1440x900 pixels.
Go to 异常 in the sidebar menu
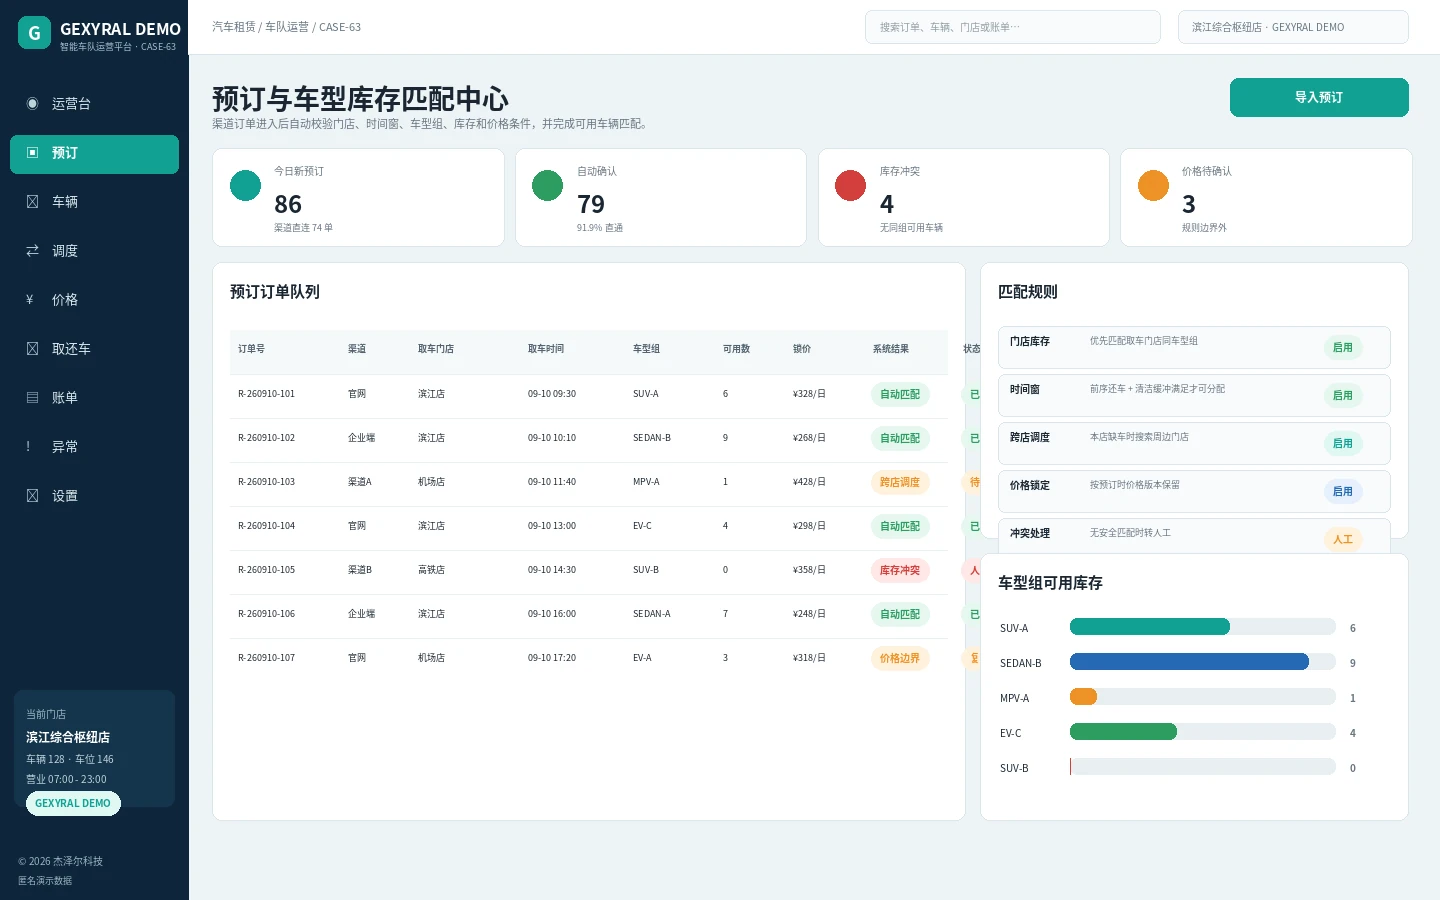[94, 447]
